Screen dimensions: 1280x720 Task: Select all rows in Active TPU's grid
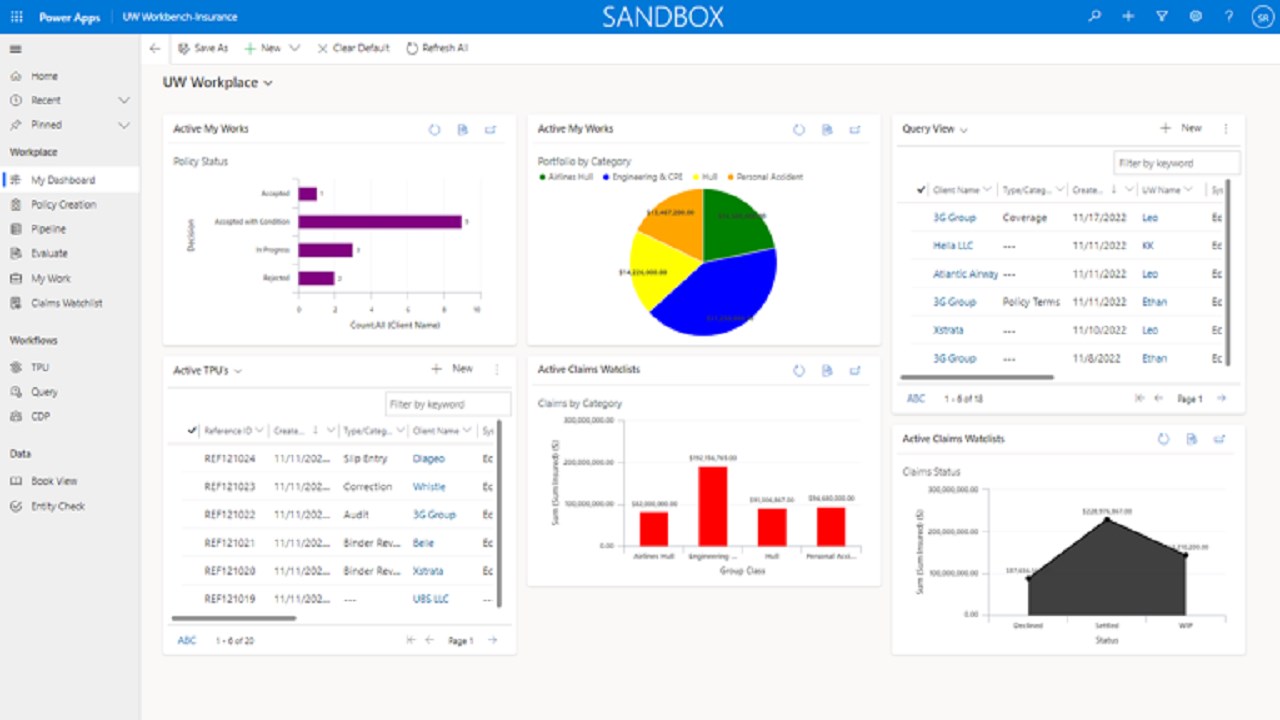tap(192, 430)
